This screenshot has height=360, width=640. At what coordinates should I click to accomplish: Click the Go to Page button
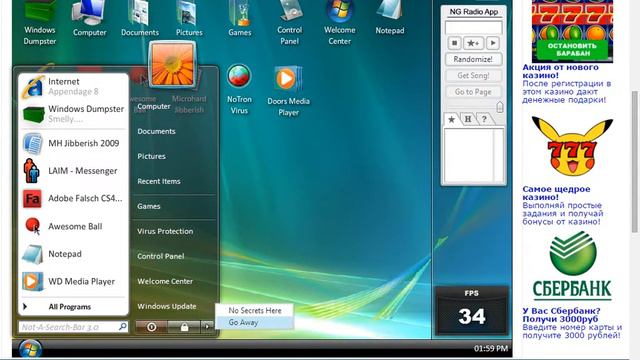click(473, 92)
